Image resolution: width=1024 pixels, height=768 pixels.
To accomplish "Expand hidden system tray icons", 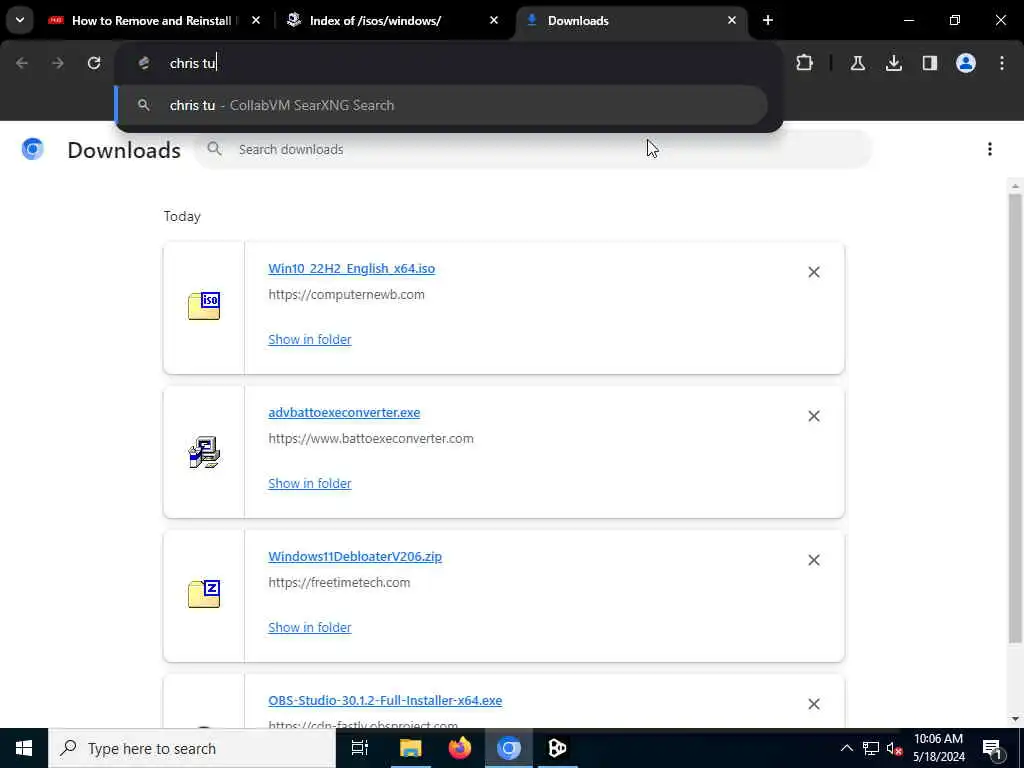I will coord(846,748).
